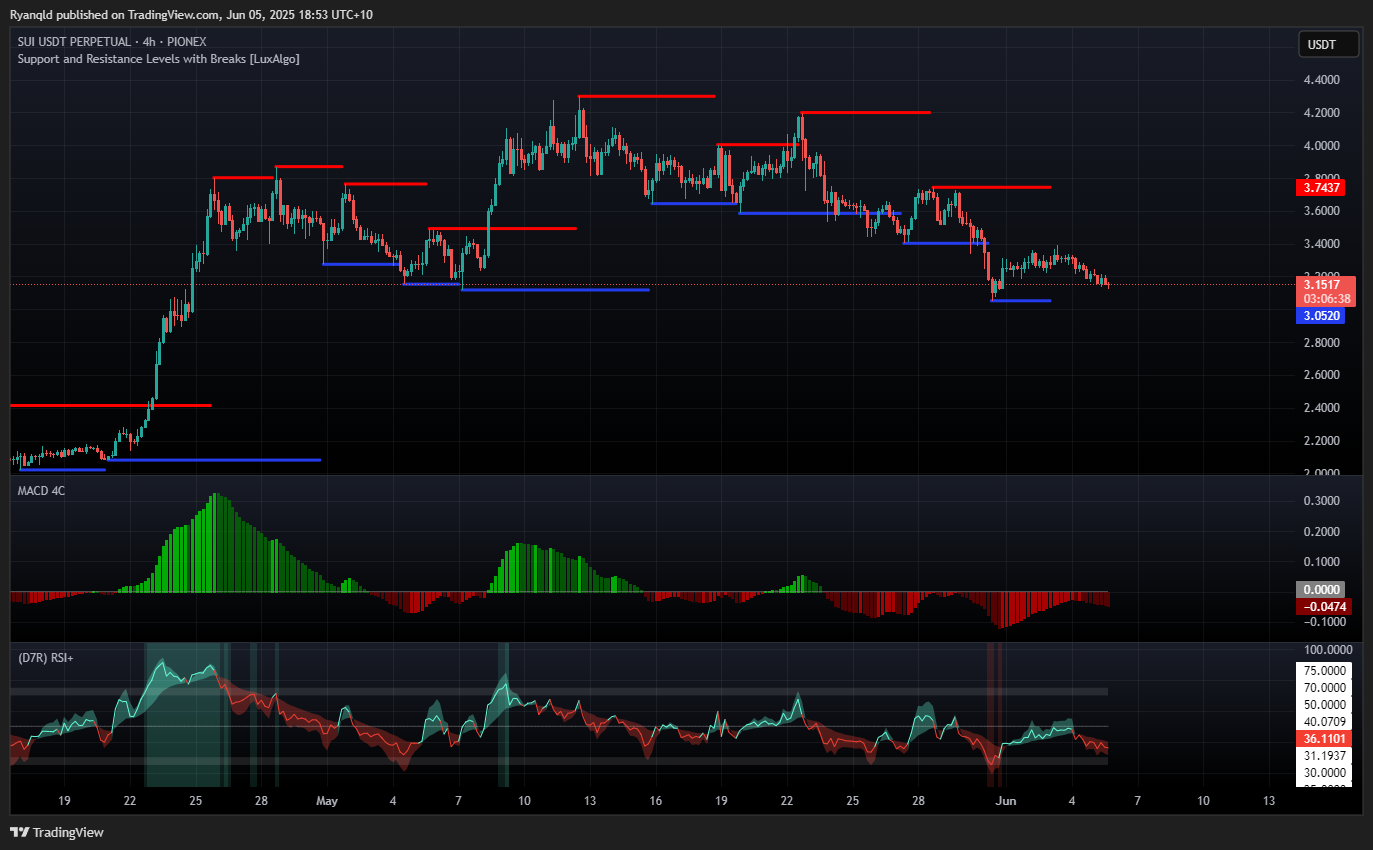This screenshot has height=850, width=1373.
Task: Click the 4.0000 price axis value
Action: click(1323, 146)
